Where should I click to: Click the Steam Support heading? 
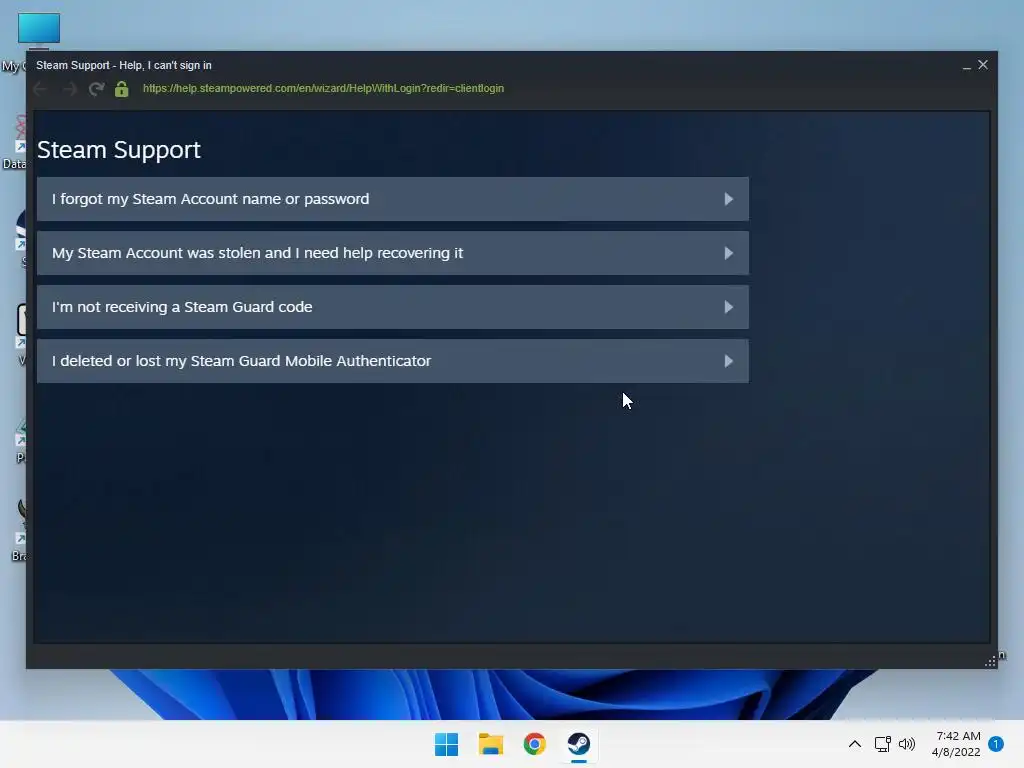pos(119,150)
